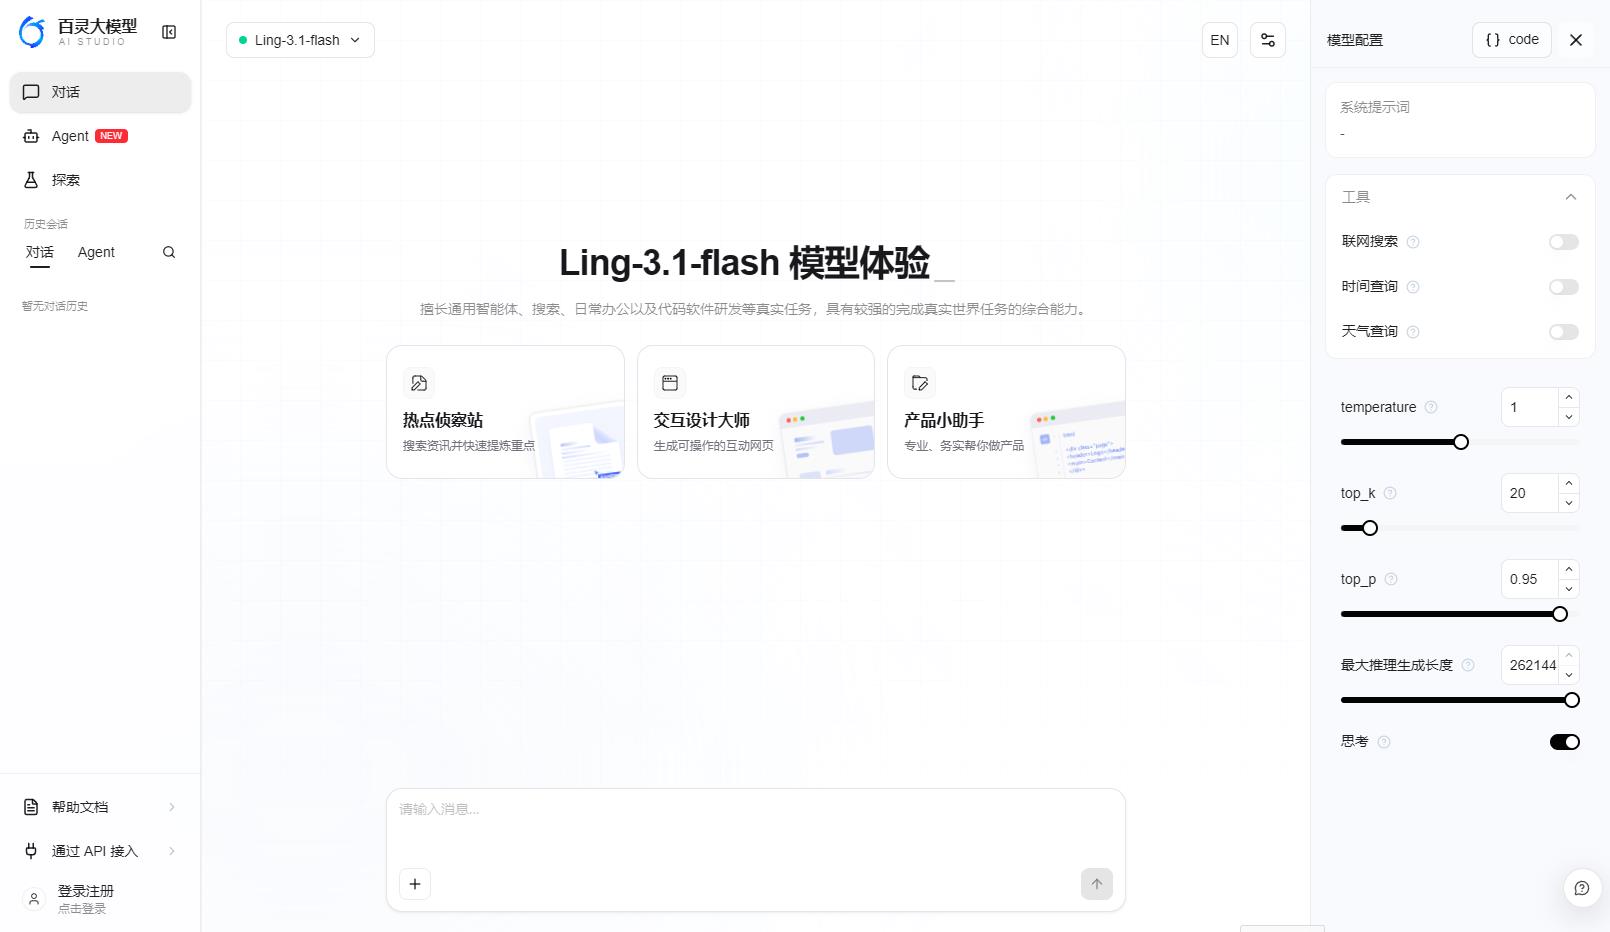The width and height of the screenshot is (1610, 932).
Task: Switch history to the 对话 tab
Action: click(40, 252)
